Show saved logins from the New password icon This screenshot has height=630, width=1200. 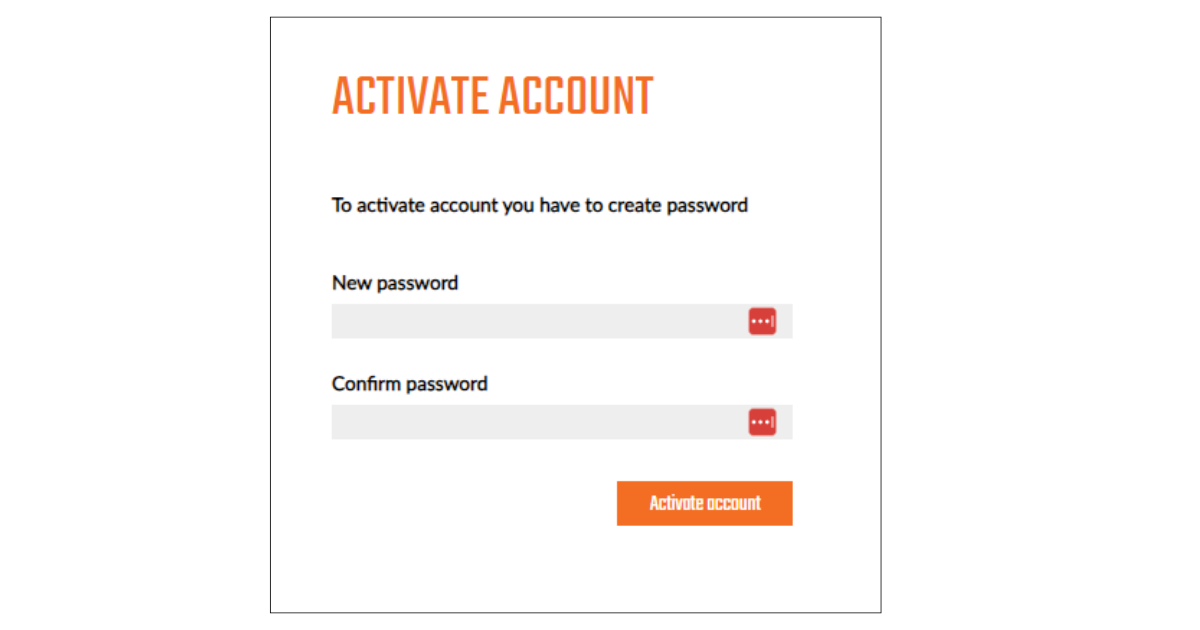762,321
